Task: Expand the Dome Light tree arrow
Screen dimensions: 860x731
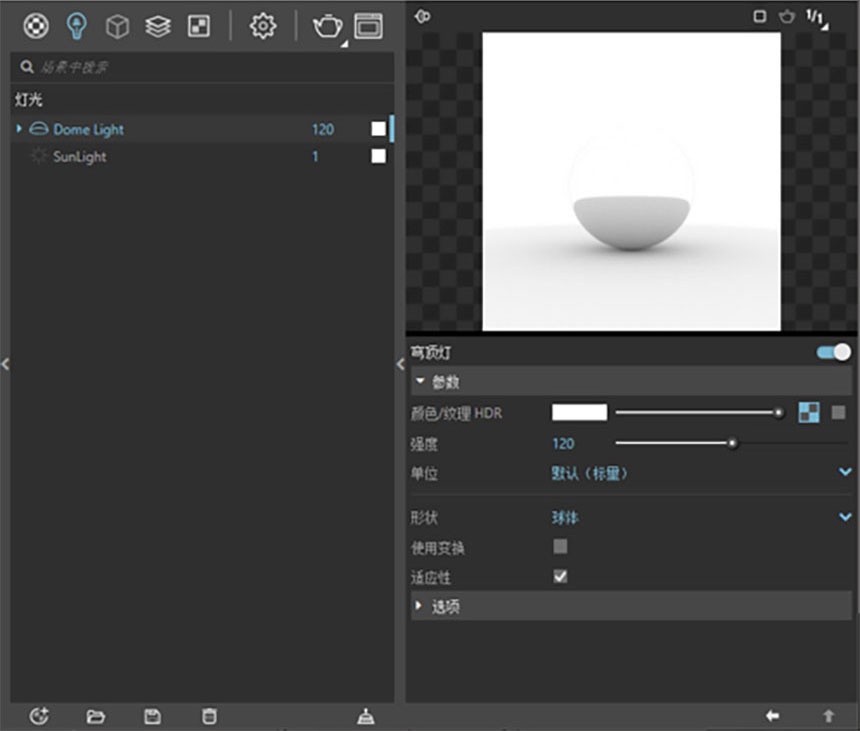Action: click(x=19, y=129)
